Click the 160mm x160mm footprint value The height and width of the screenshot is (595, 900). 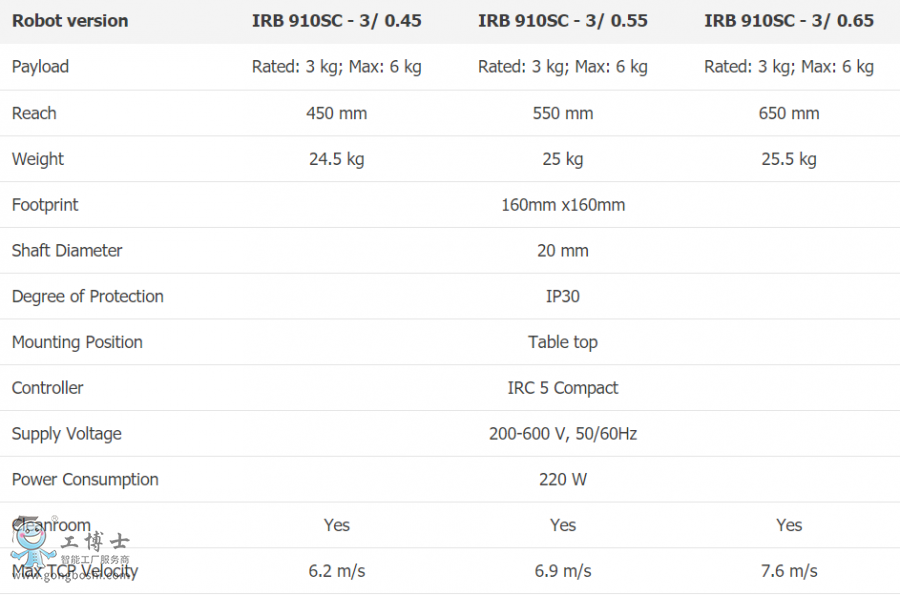(563, 205)
